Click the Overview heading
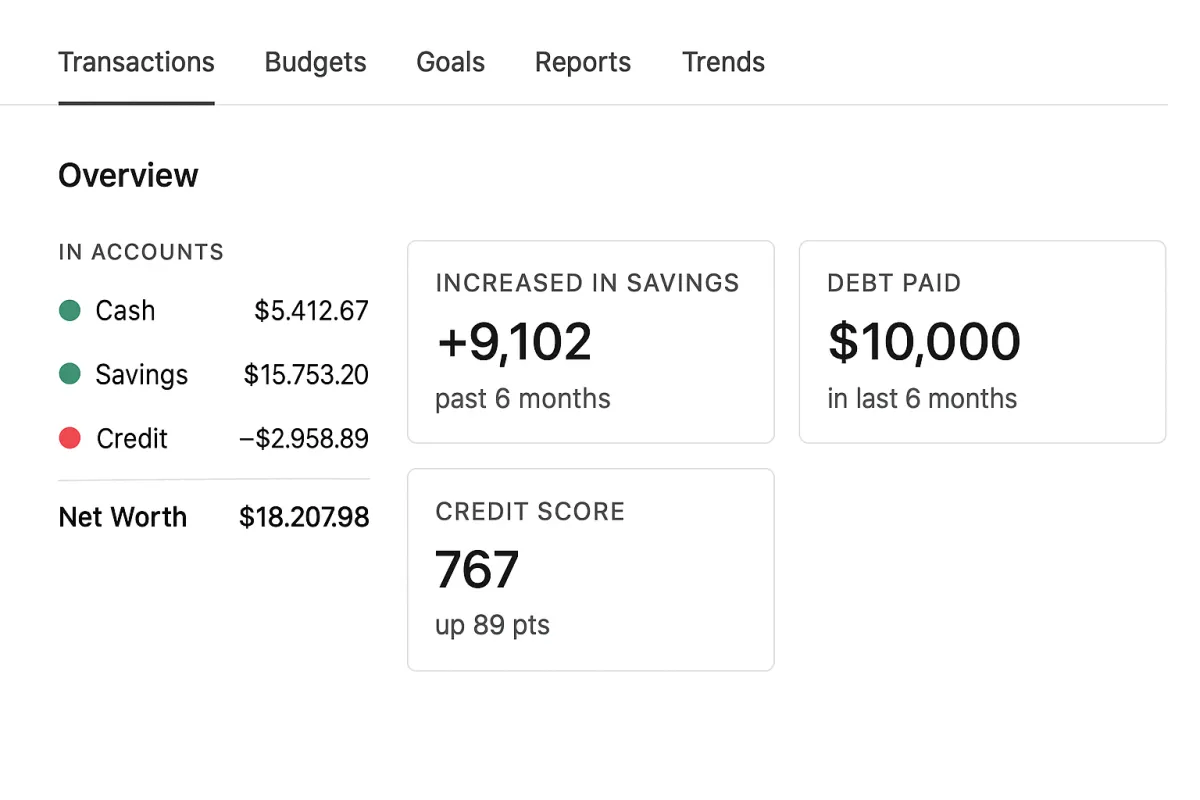 pyautogui.click(x=128, y=176)
